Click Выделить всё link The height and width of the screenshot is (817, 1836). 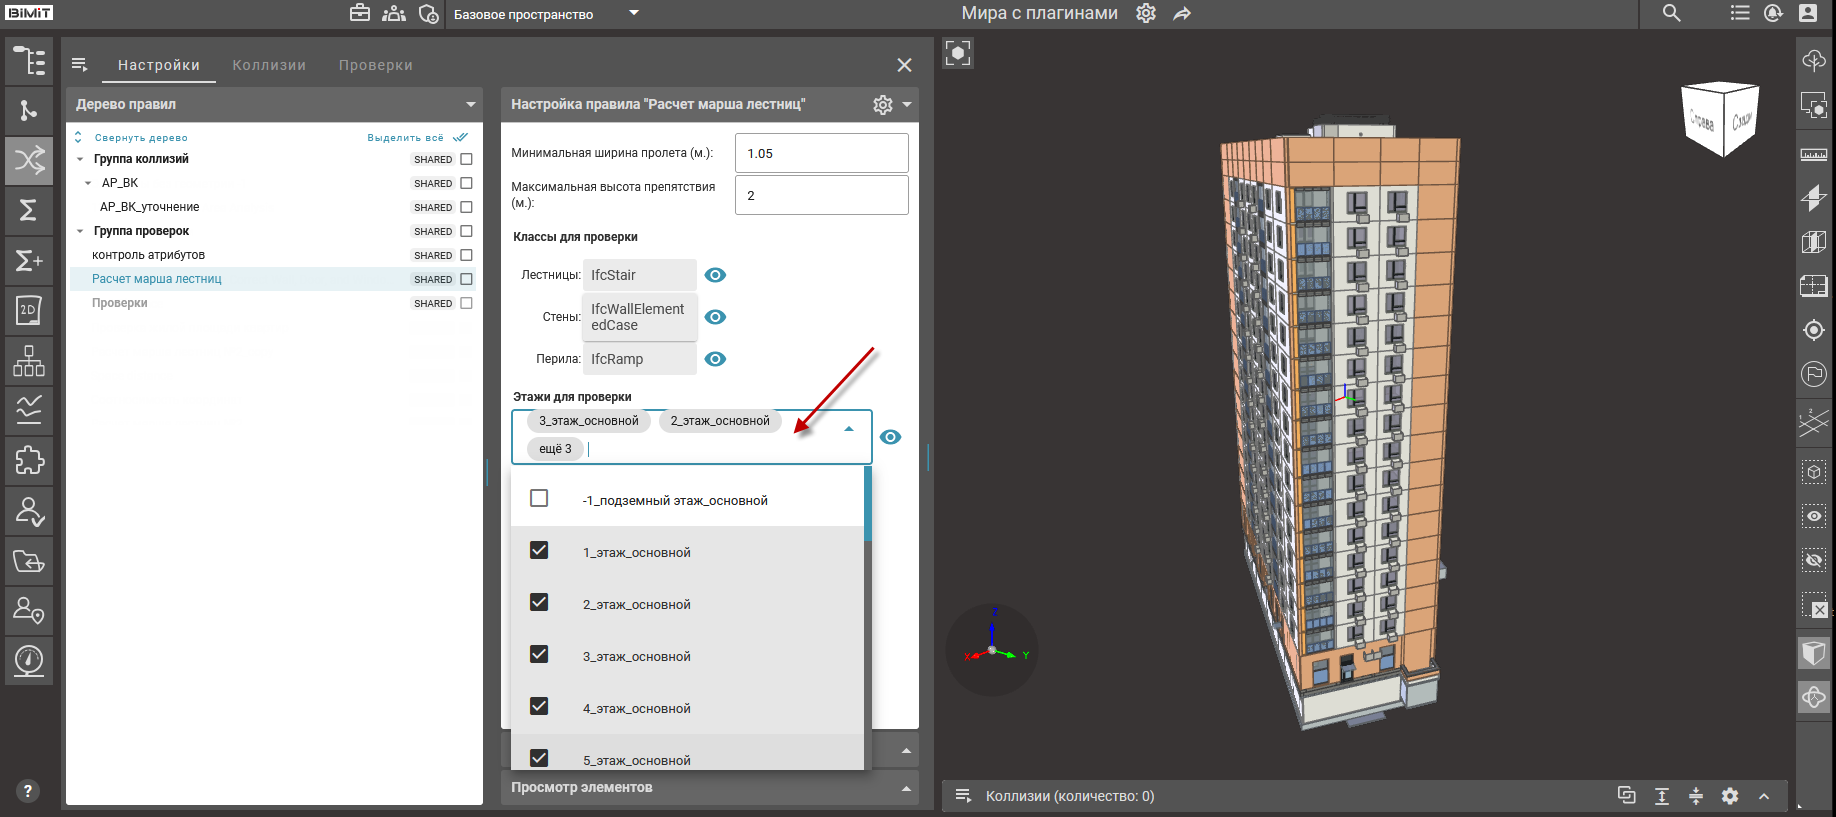pyautogui.click(x=405, y=138)
